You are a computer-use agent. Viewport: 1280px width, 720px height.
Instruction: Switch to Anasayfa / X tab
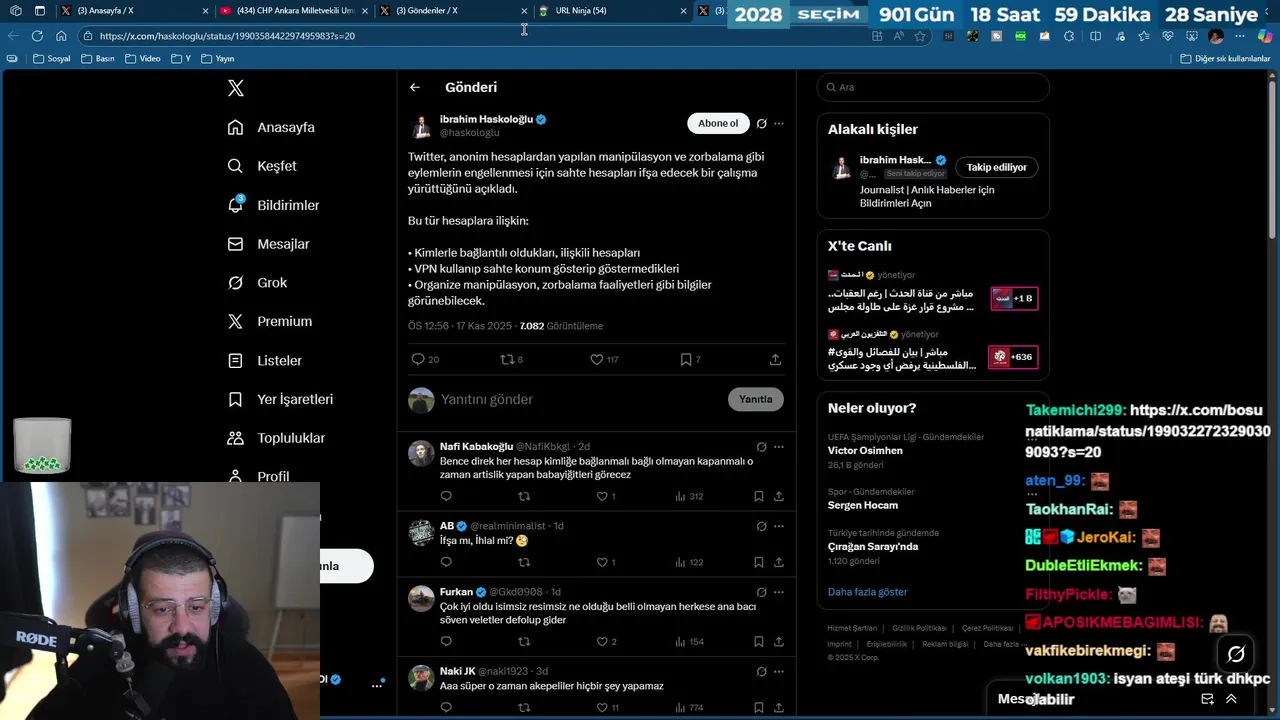134,11
